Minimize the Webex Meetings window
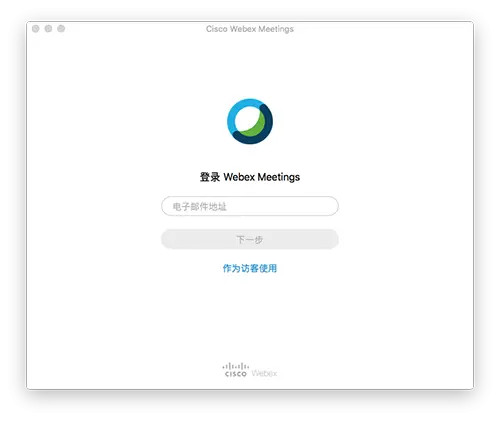The height and width of the screenshot is (421, 500). 48,29
